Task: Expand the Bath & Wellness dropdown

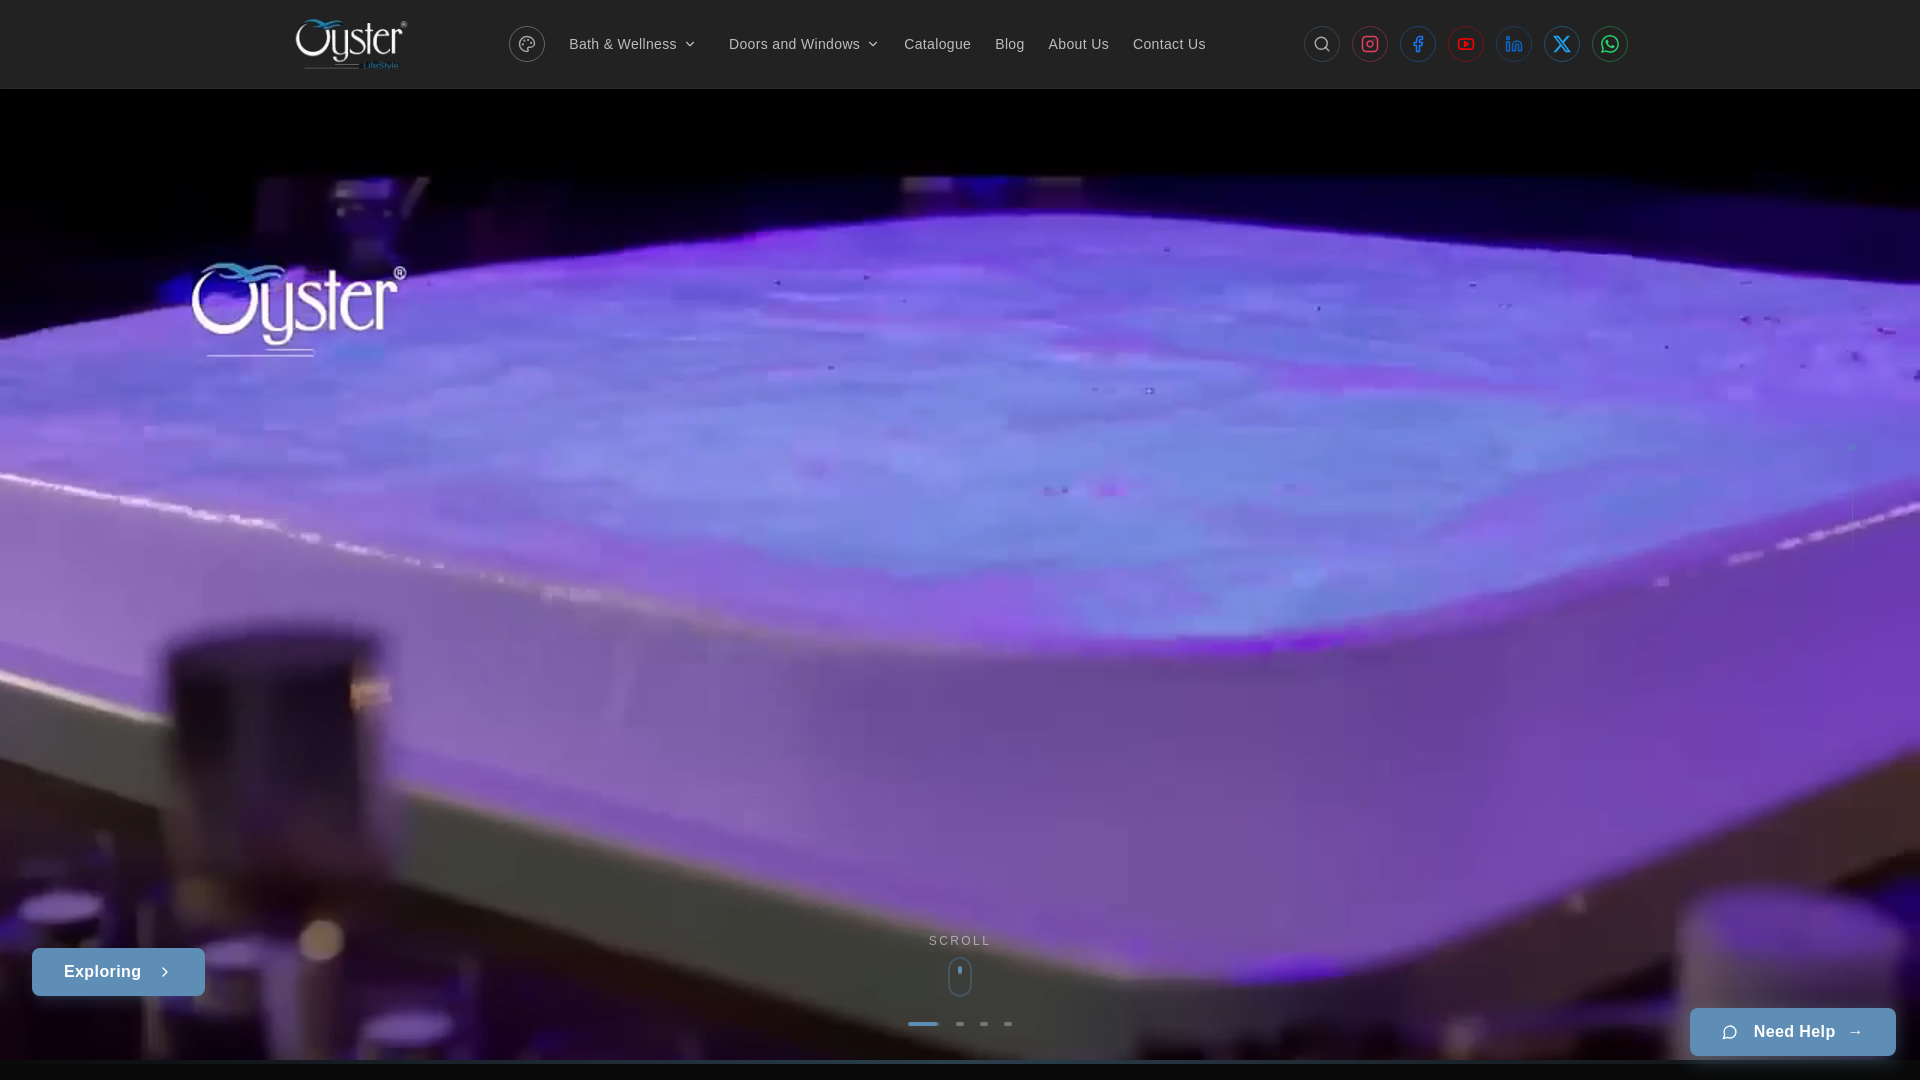Action: [632, 44]
